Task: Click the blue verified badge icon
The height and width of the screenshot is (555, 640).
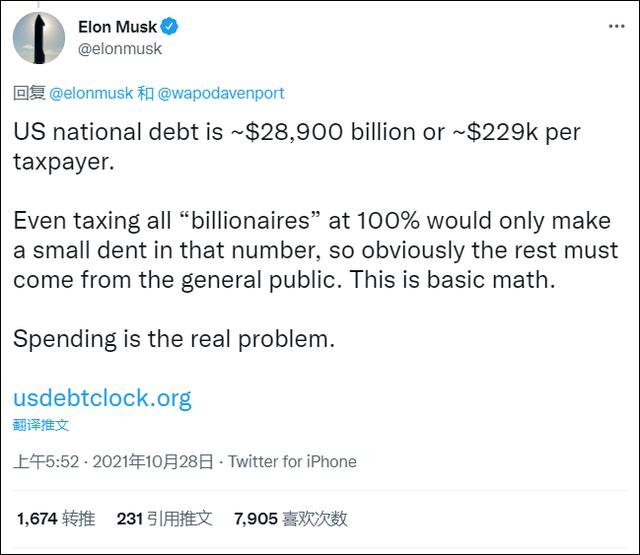Action: 169,27
